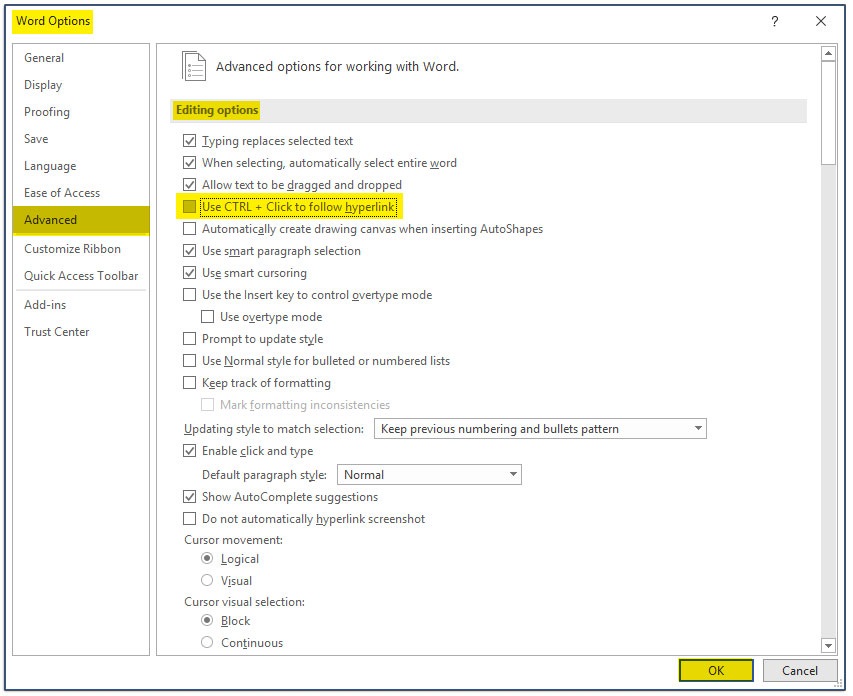The image size is (853, 696).
Task: Close the Word Options dialog
Action: coord(821,21)
